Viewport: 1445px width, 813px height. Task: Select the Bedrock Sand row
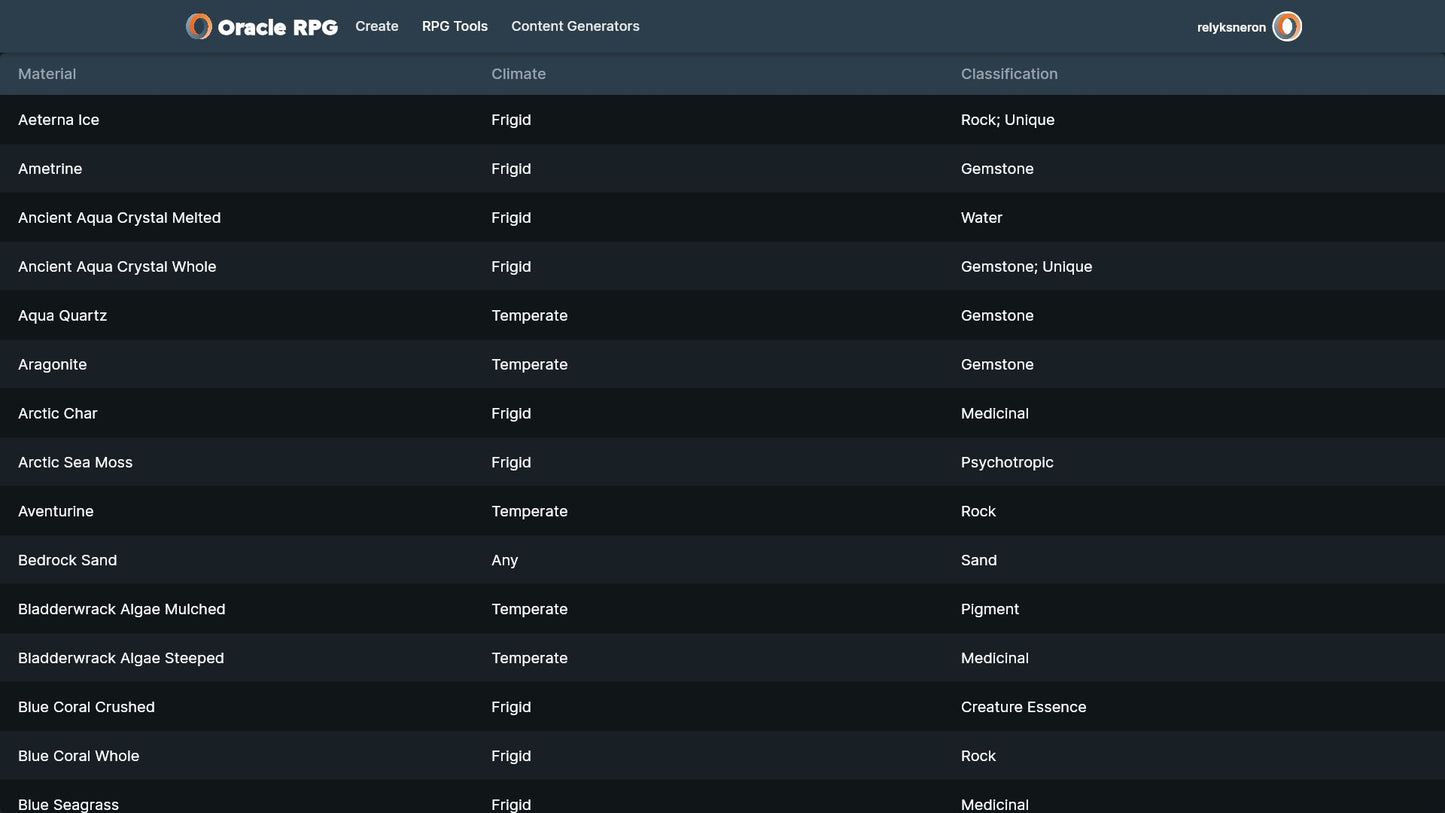pos(67,561)
